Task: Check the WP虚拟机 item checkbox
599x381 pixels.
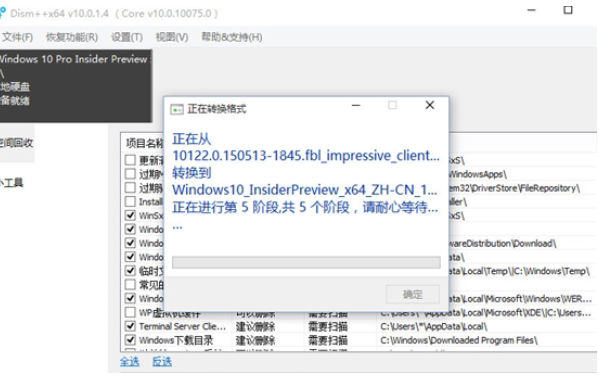Action: click(x=130, y=312)
